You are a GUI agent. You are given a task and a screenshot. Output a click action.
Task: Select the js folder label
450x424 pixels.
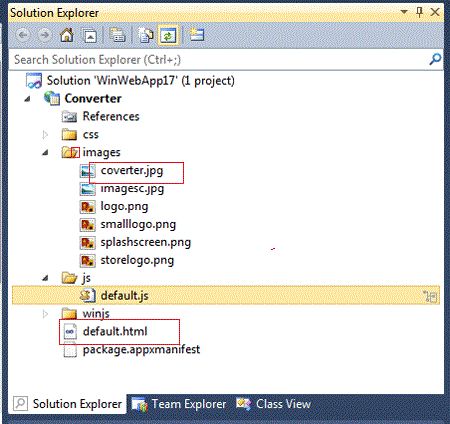[86, 278]
